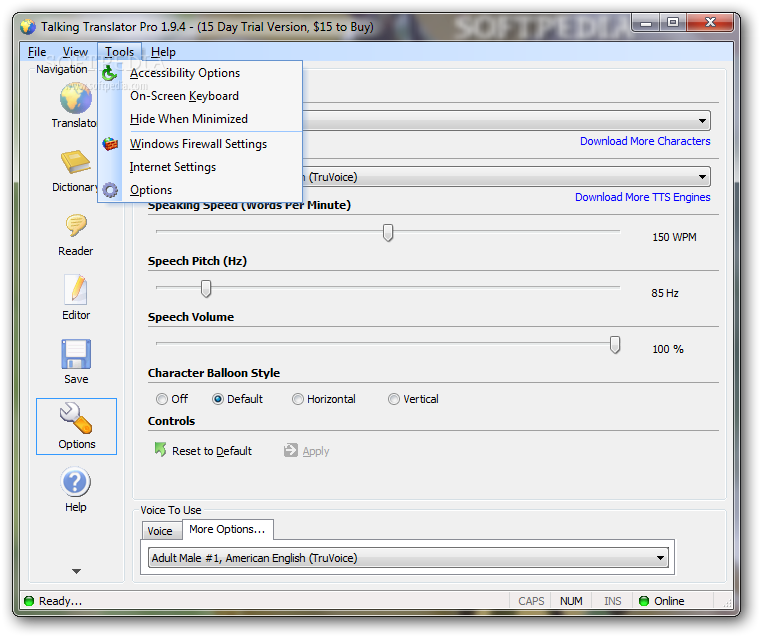This screenshot has width=761, height=637.
Task: Open the View menu
Action: tap(75, 52)
